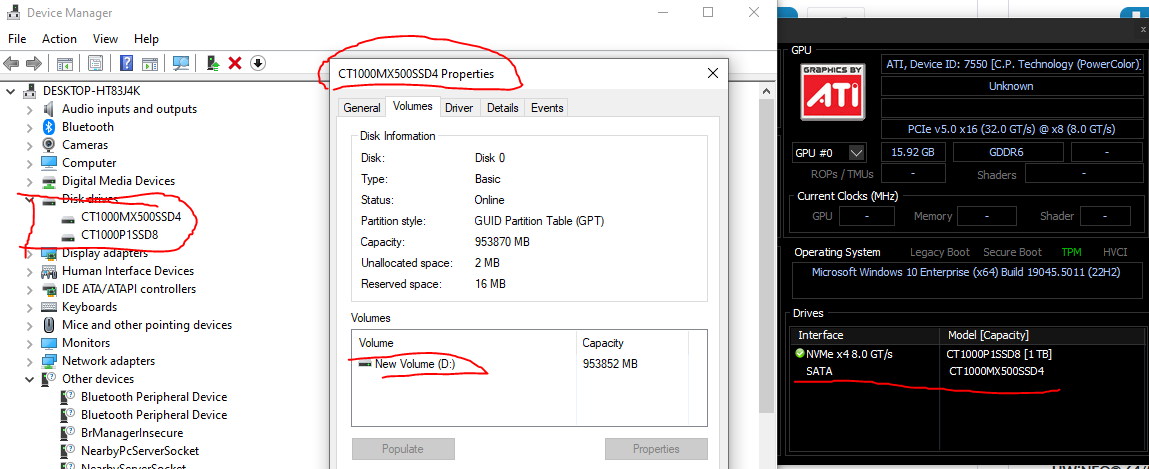Click the Audio inputs and outputs speaker icon
Image resolution: width=1149 pixels, height=469 pixels.
pos(48,108)
